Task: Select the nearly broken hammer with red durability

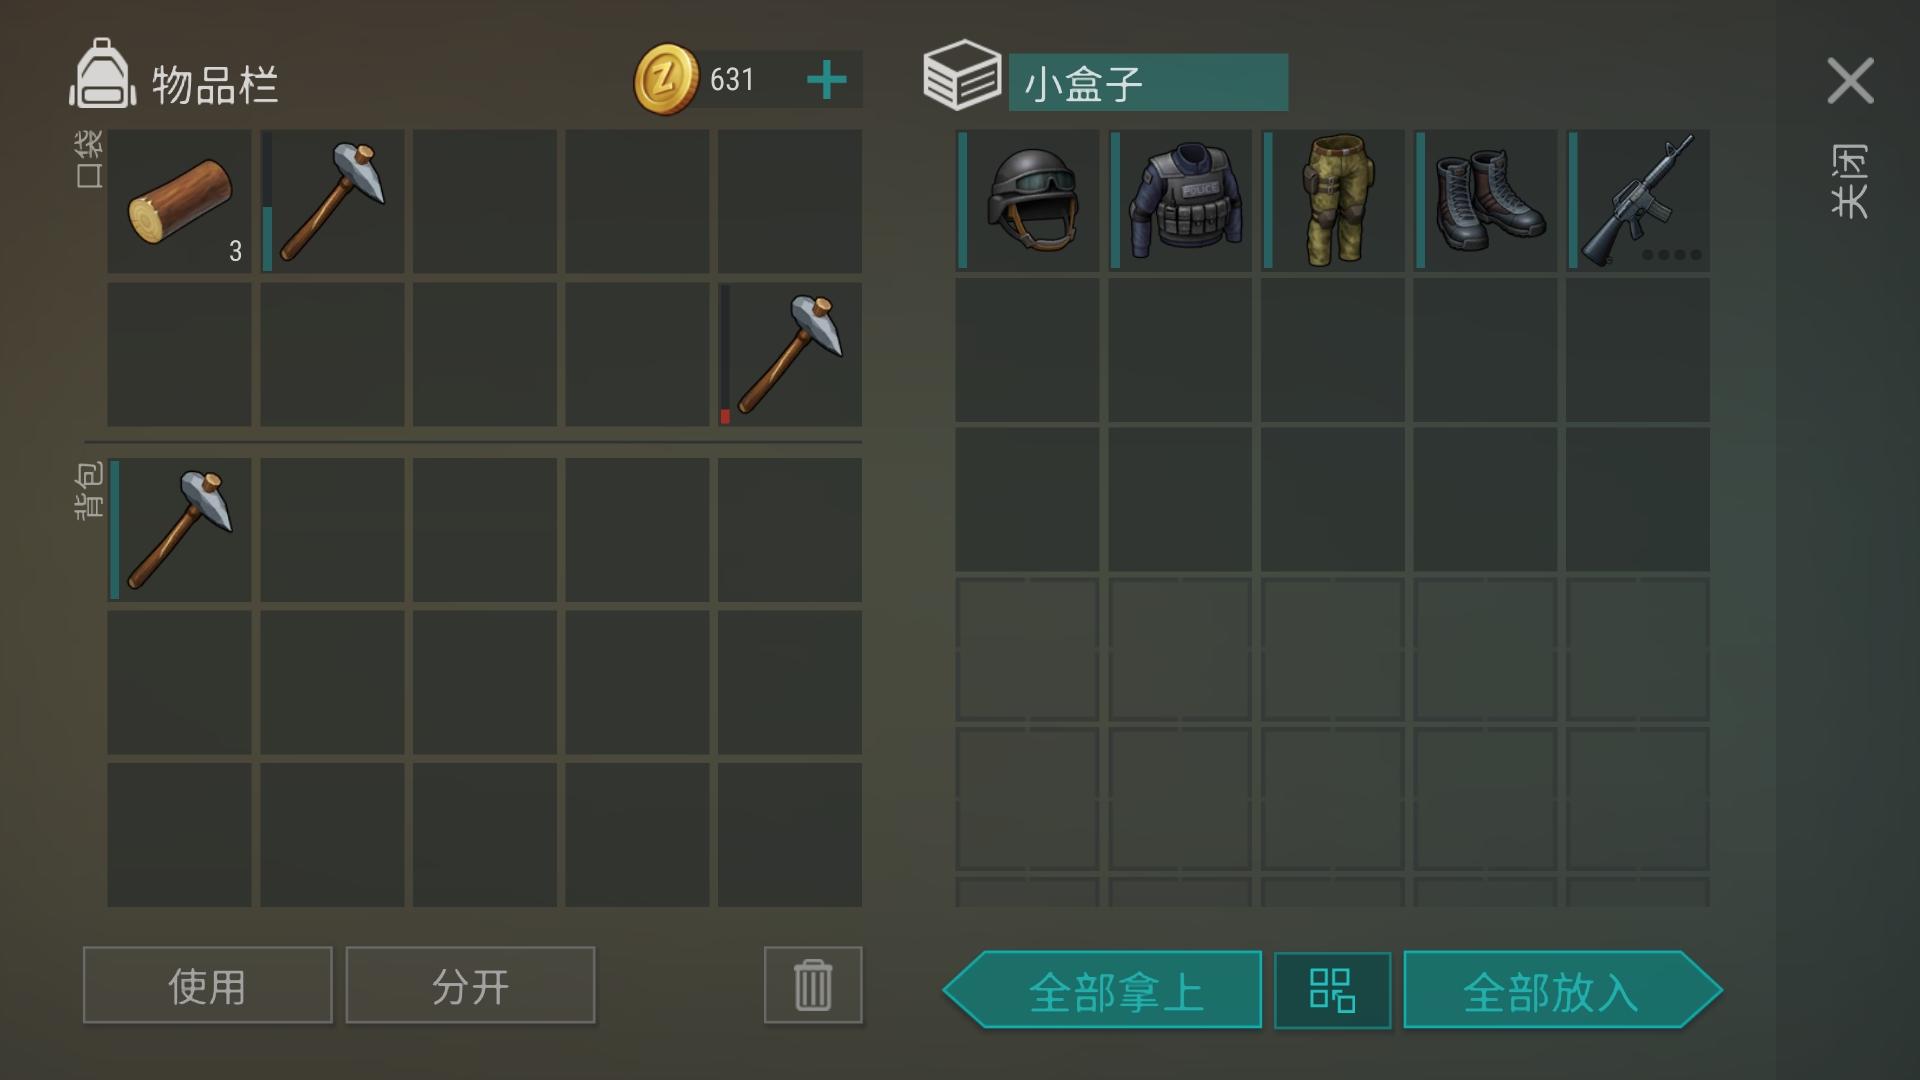Action: click(790, 354)
